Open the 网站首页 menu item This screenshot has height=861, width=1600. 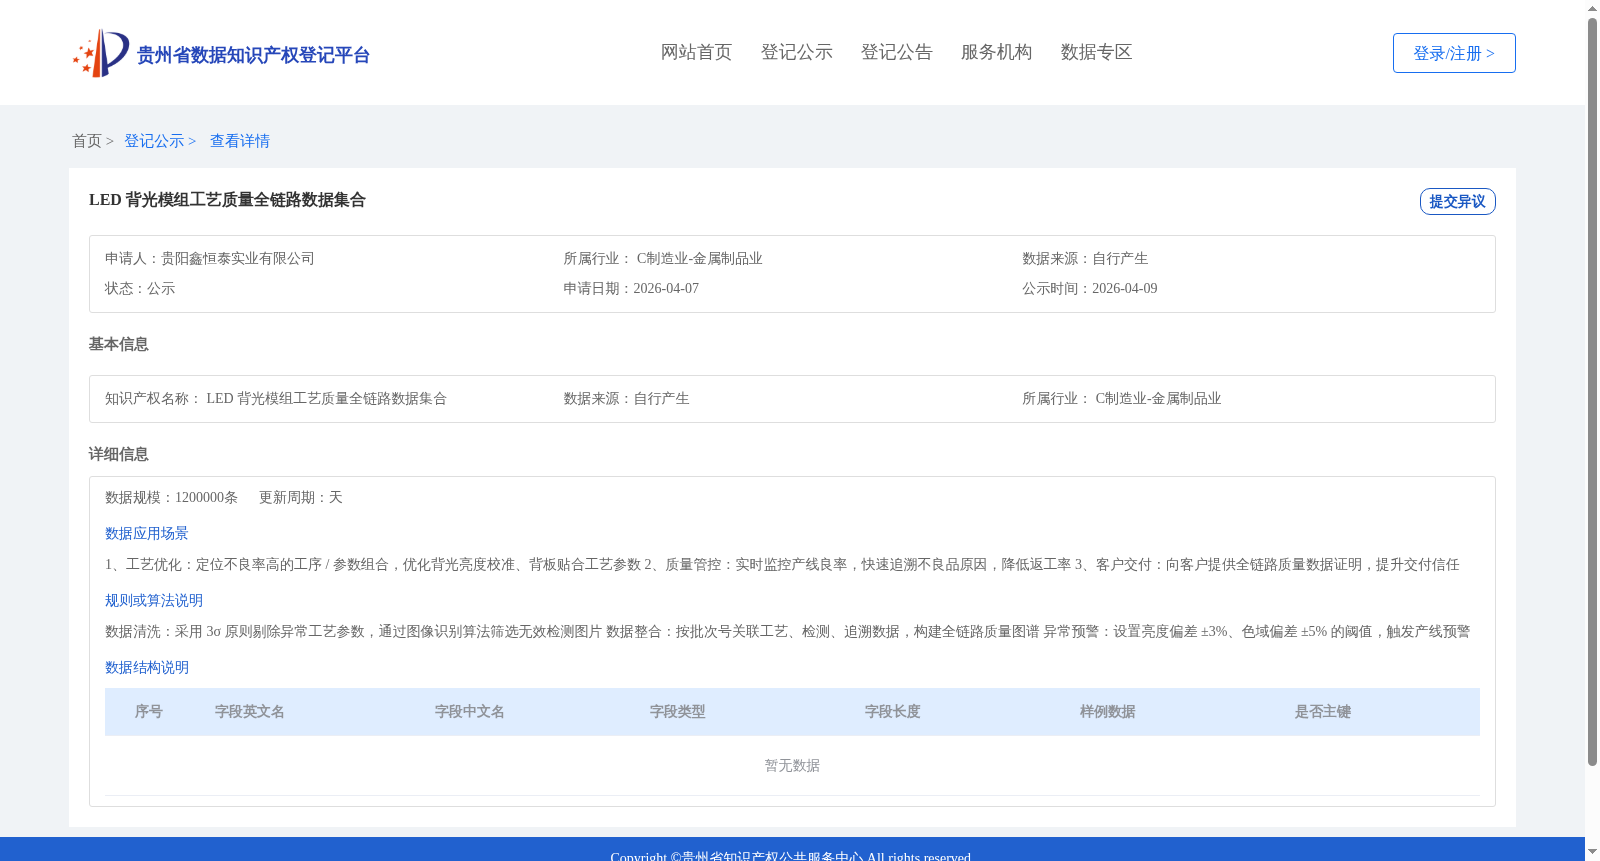click(x=697, y=52)
